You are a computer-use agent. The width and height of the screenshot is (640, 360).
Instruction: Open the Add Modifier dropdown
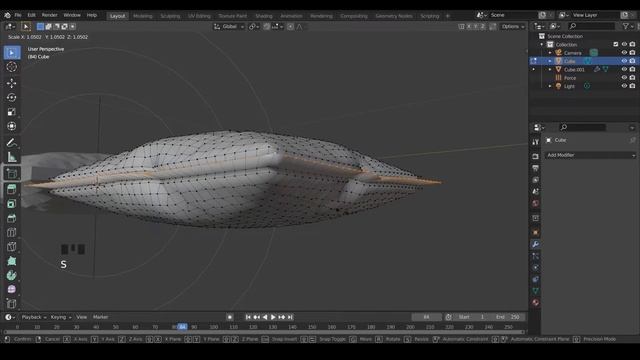click(590, 155)
